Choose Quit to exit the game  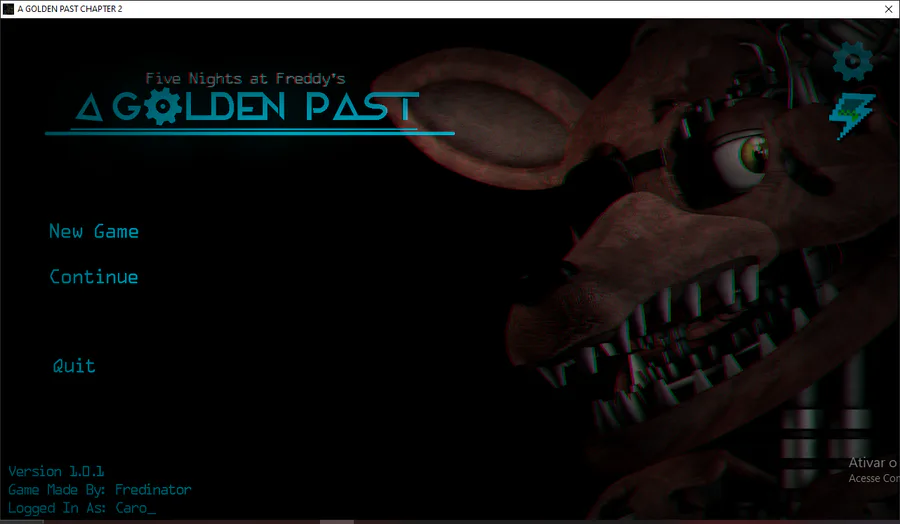pos(74,366)
